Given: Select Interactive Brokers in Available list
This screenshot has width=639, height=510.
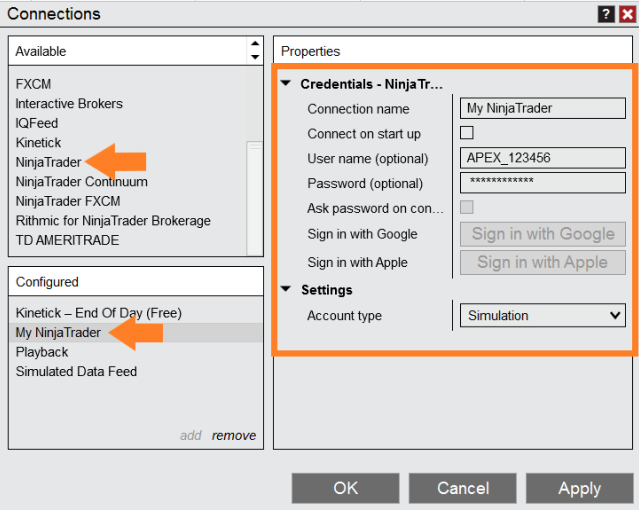Looking at the screenshot, I should click(x=69, y=104).
